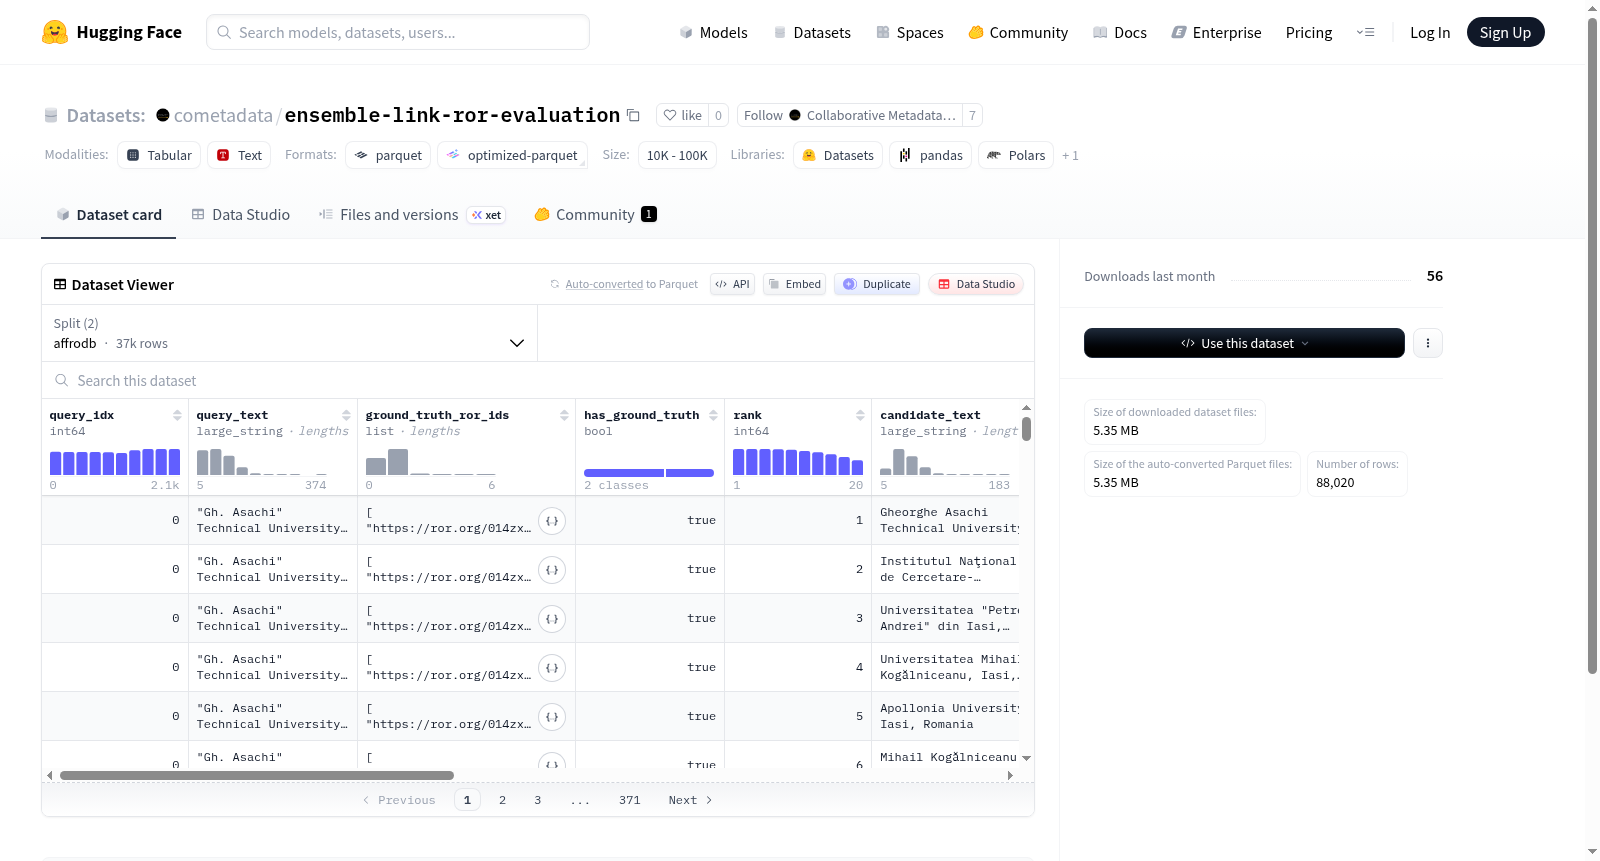
Task: Select the Text modality tag
Action: [239, 155]
